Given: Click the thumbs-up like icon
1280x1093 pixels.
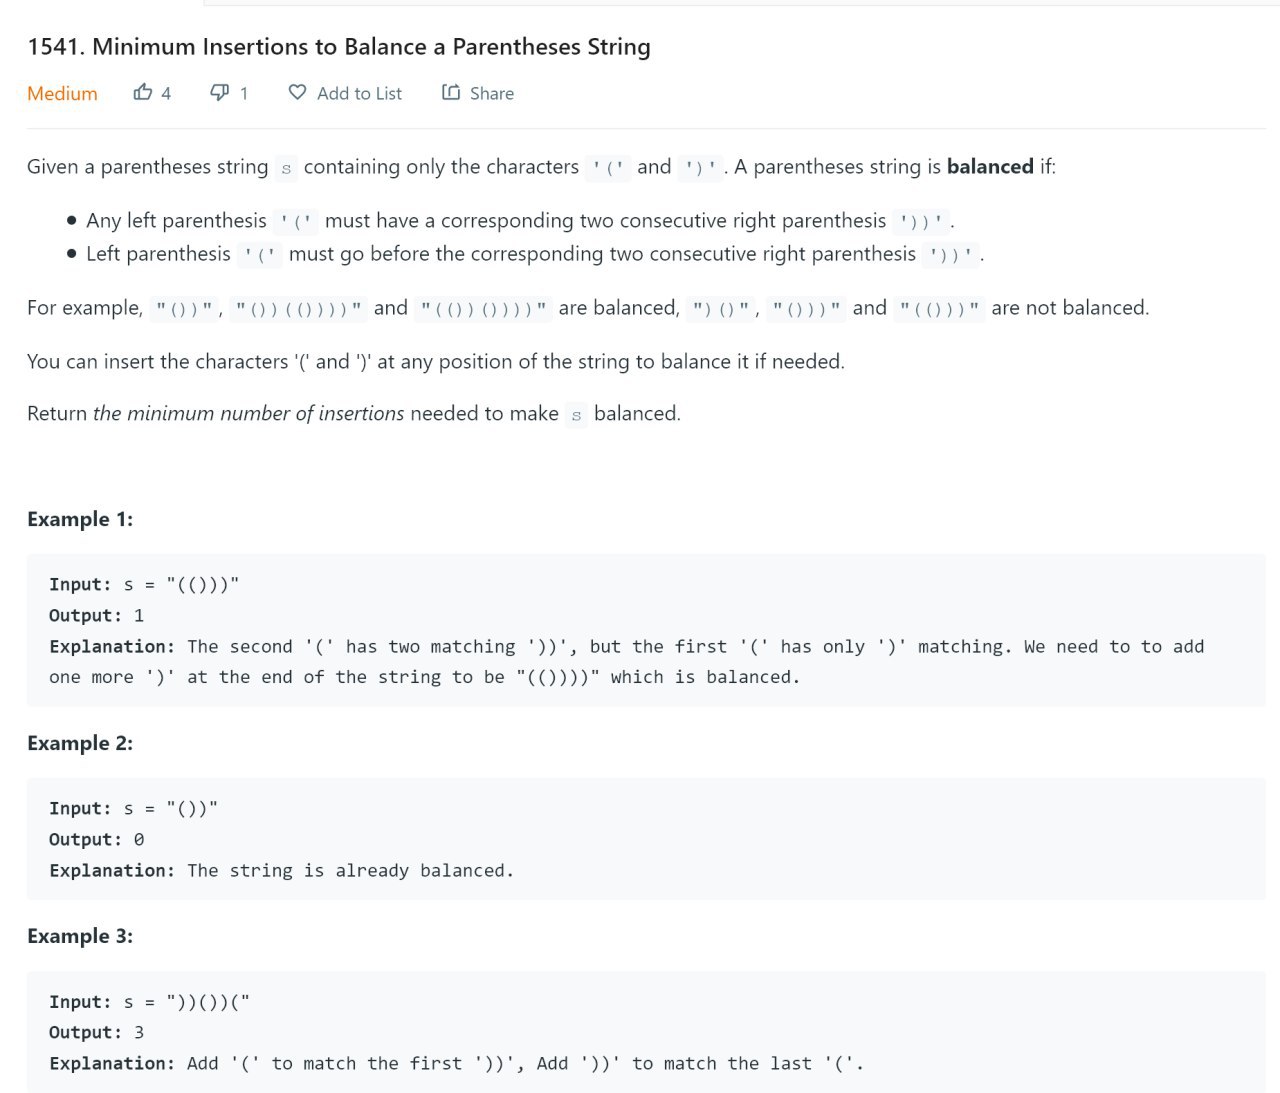Looking at the screenshot, I should [x=143, y=92].
